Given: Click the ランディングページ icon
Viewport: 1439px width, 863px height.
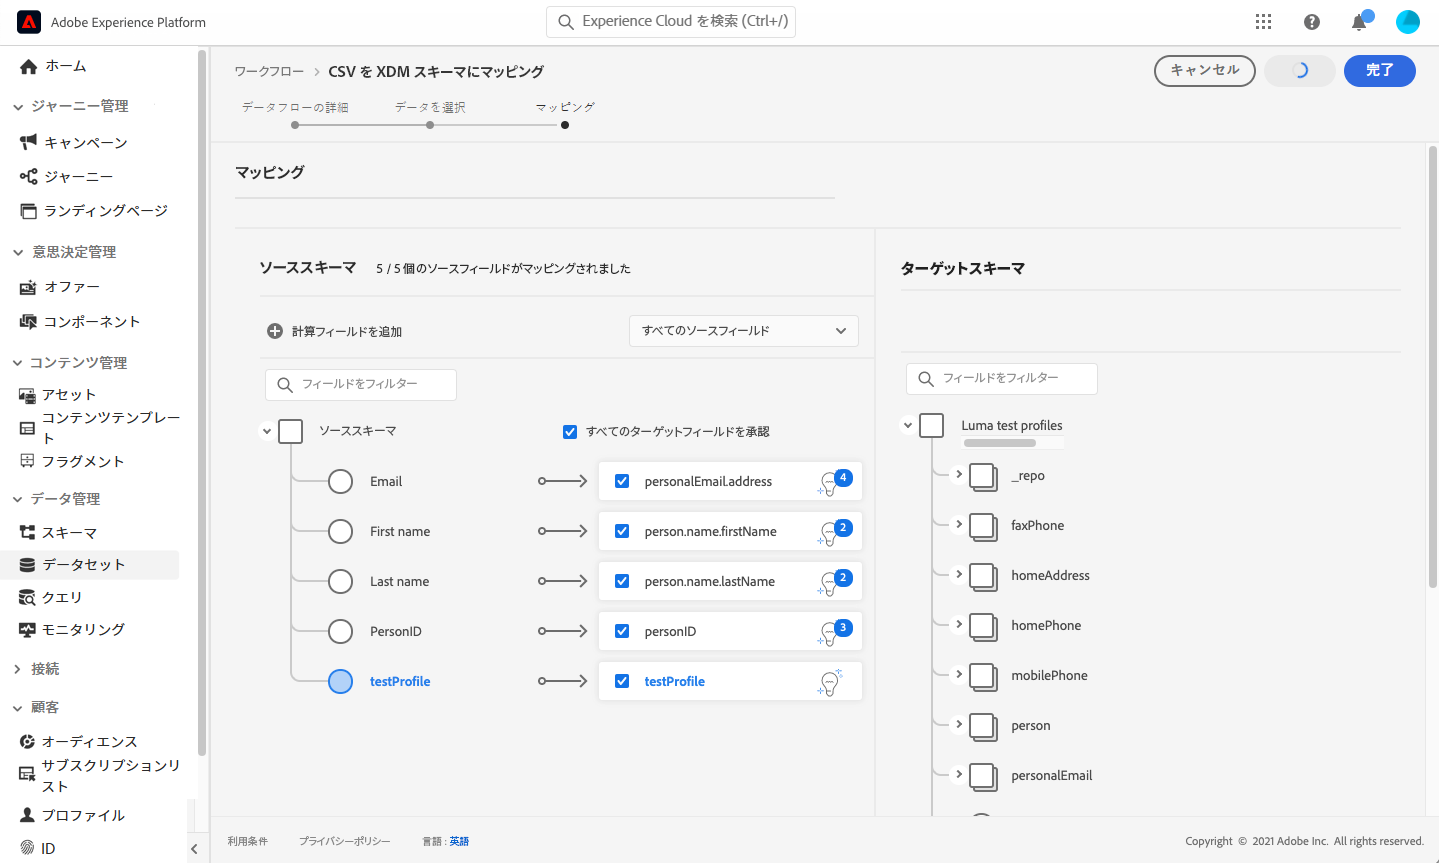Looking at the screenshot, I should [x=28, y=211].
